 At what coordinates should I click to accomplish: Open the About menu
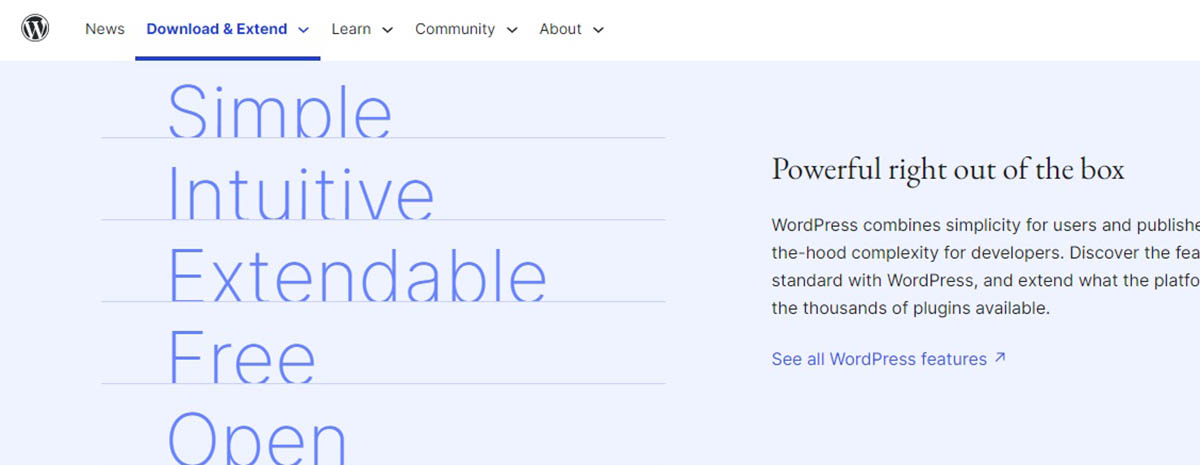(560, 29)
